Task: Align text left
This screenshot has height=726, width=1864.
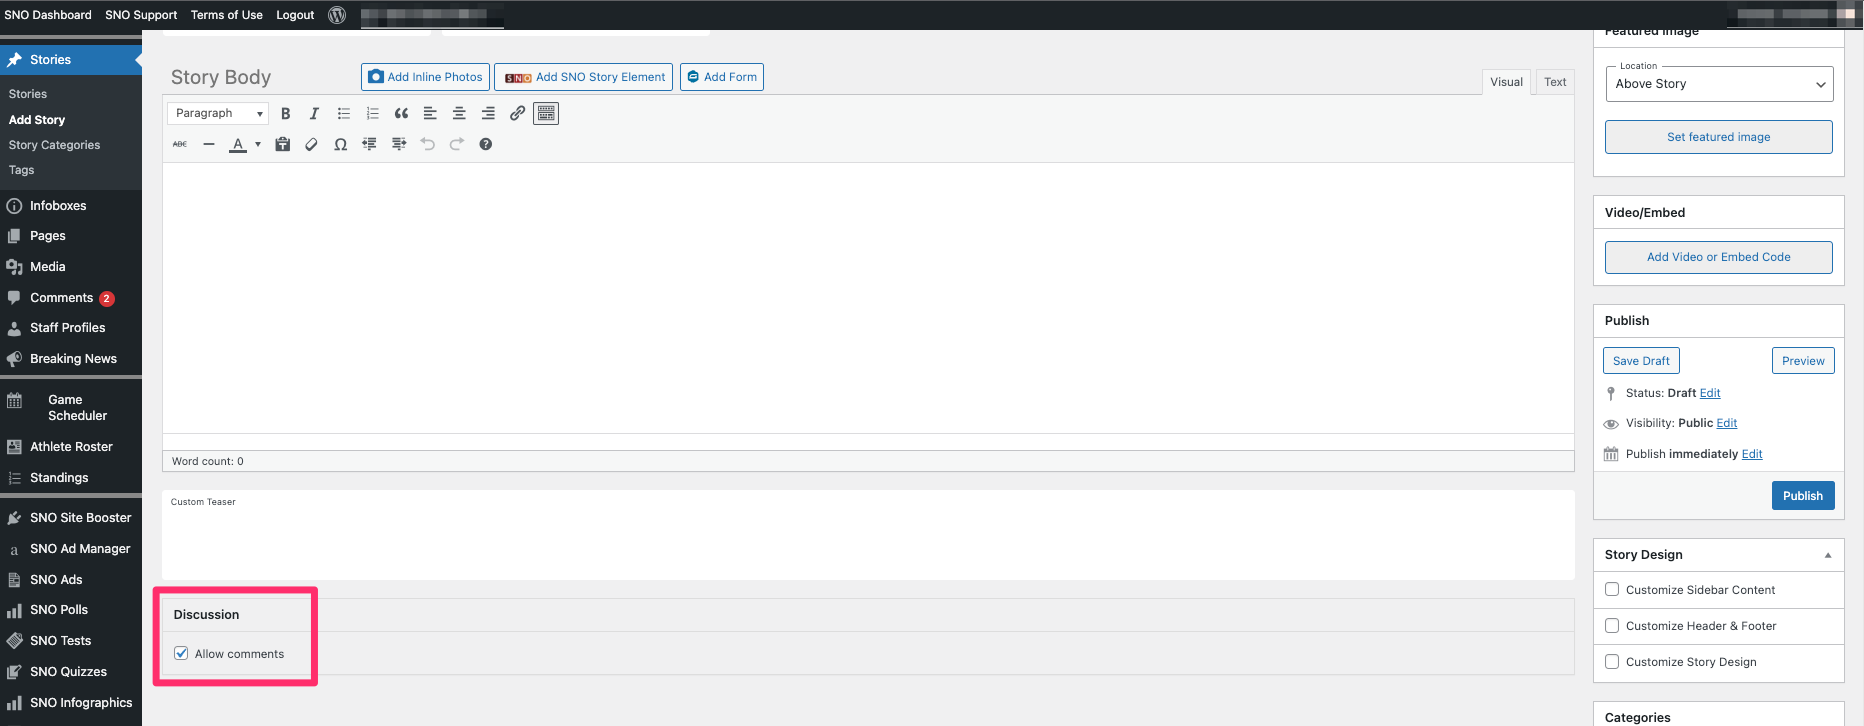Action: click(x=430, y=114)
